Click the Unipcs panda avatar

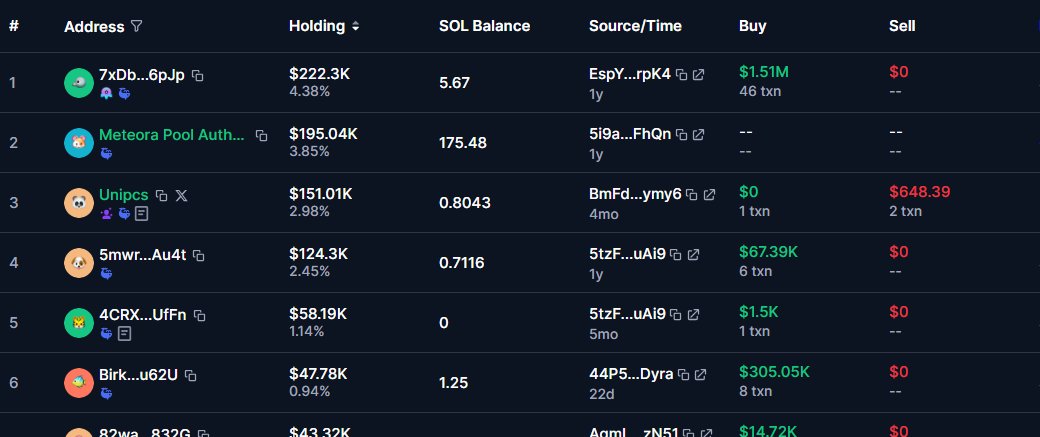[79, 203]
